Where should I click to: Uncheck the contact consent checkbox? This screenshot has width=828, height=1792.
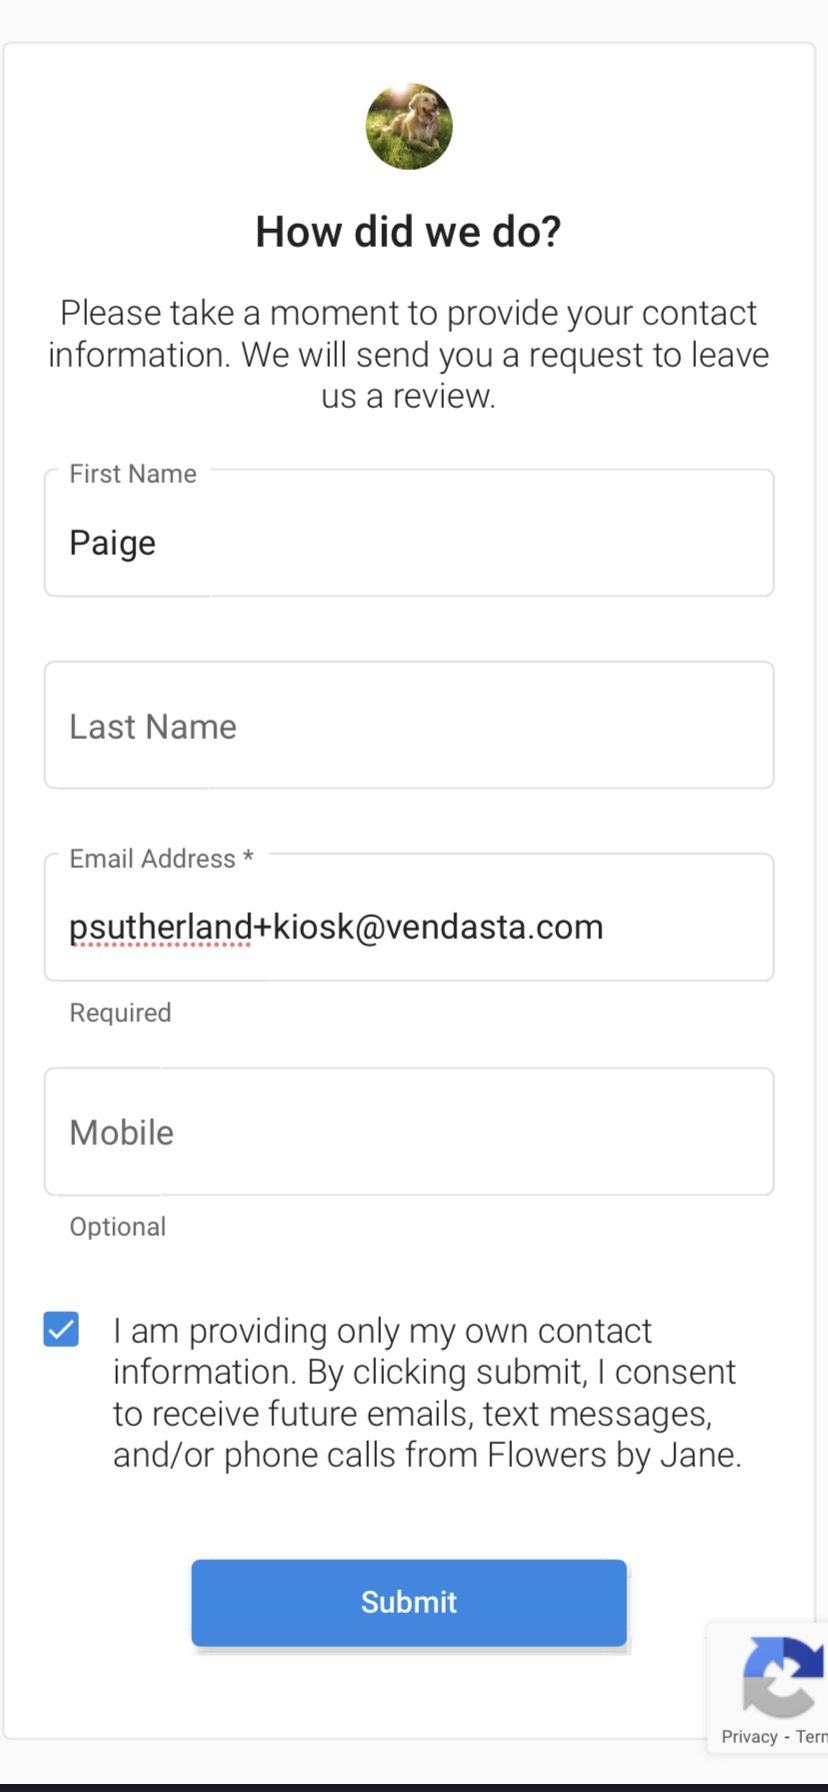61,1329
